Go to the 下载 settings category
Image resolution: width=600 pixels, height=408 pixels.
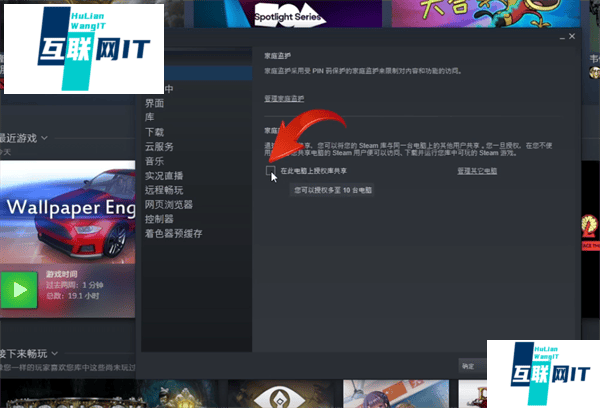tap(154, 132)
